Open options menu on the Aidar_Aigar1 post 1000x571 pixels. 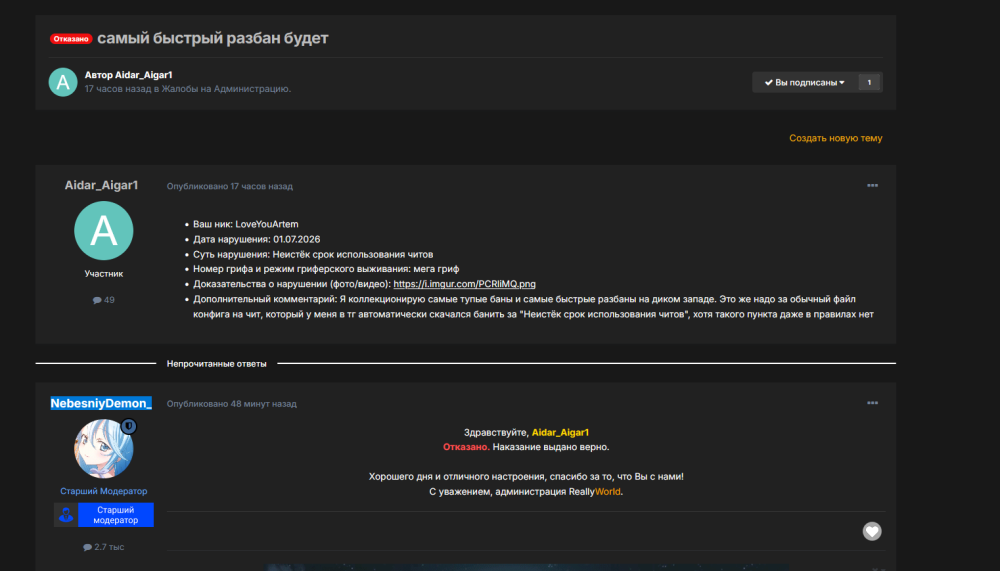click(872, 186)
